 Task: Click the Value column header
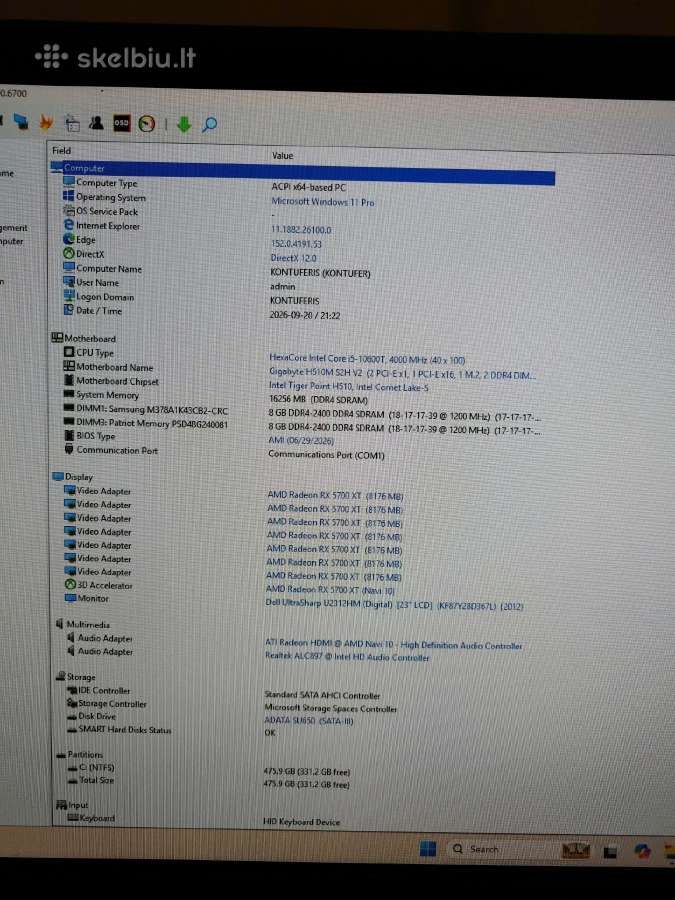(x=282, y=156)
